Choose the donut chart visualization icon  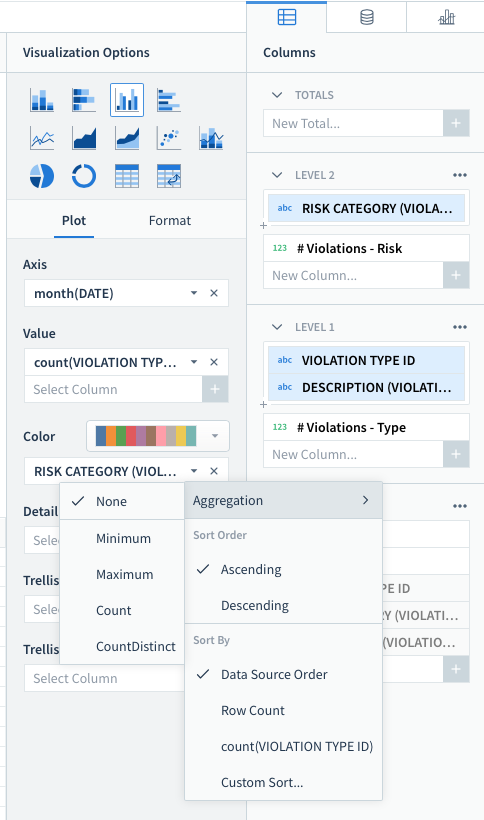point(84,176)
